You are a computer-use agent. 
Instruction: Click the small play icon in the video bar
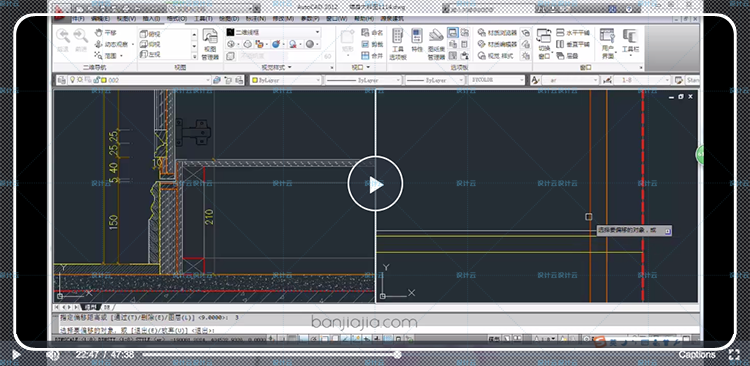coord(15,355)
